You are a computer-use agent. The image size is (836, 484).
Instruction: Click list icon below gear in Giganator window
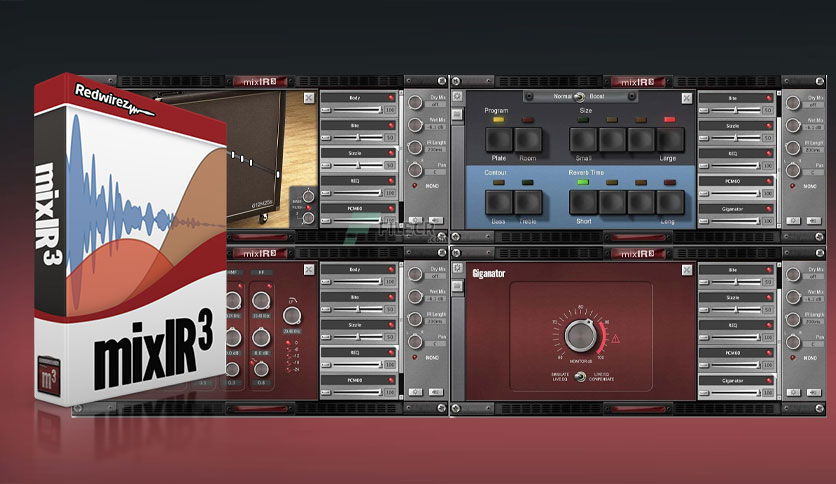pos(457,287)
